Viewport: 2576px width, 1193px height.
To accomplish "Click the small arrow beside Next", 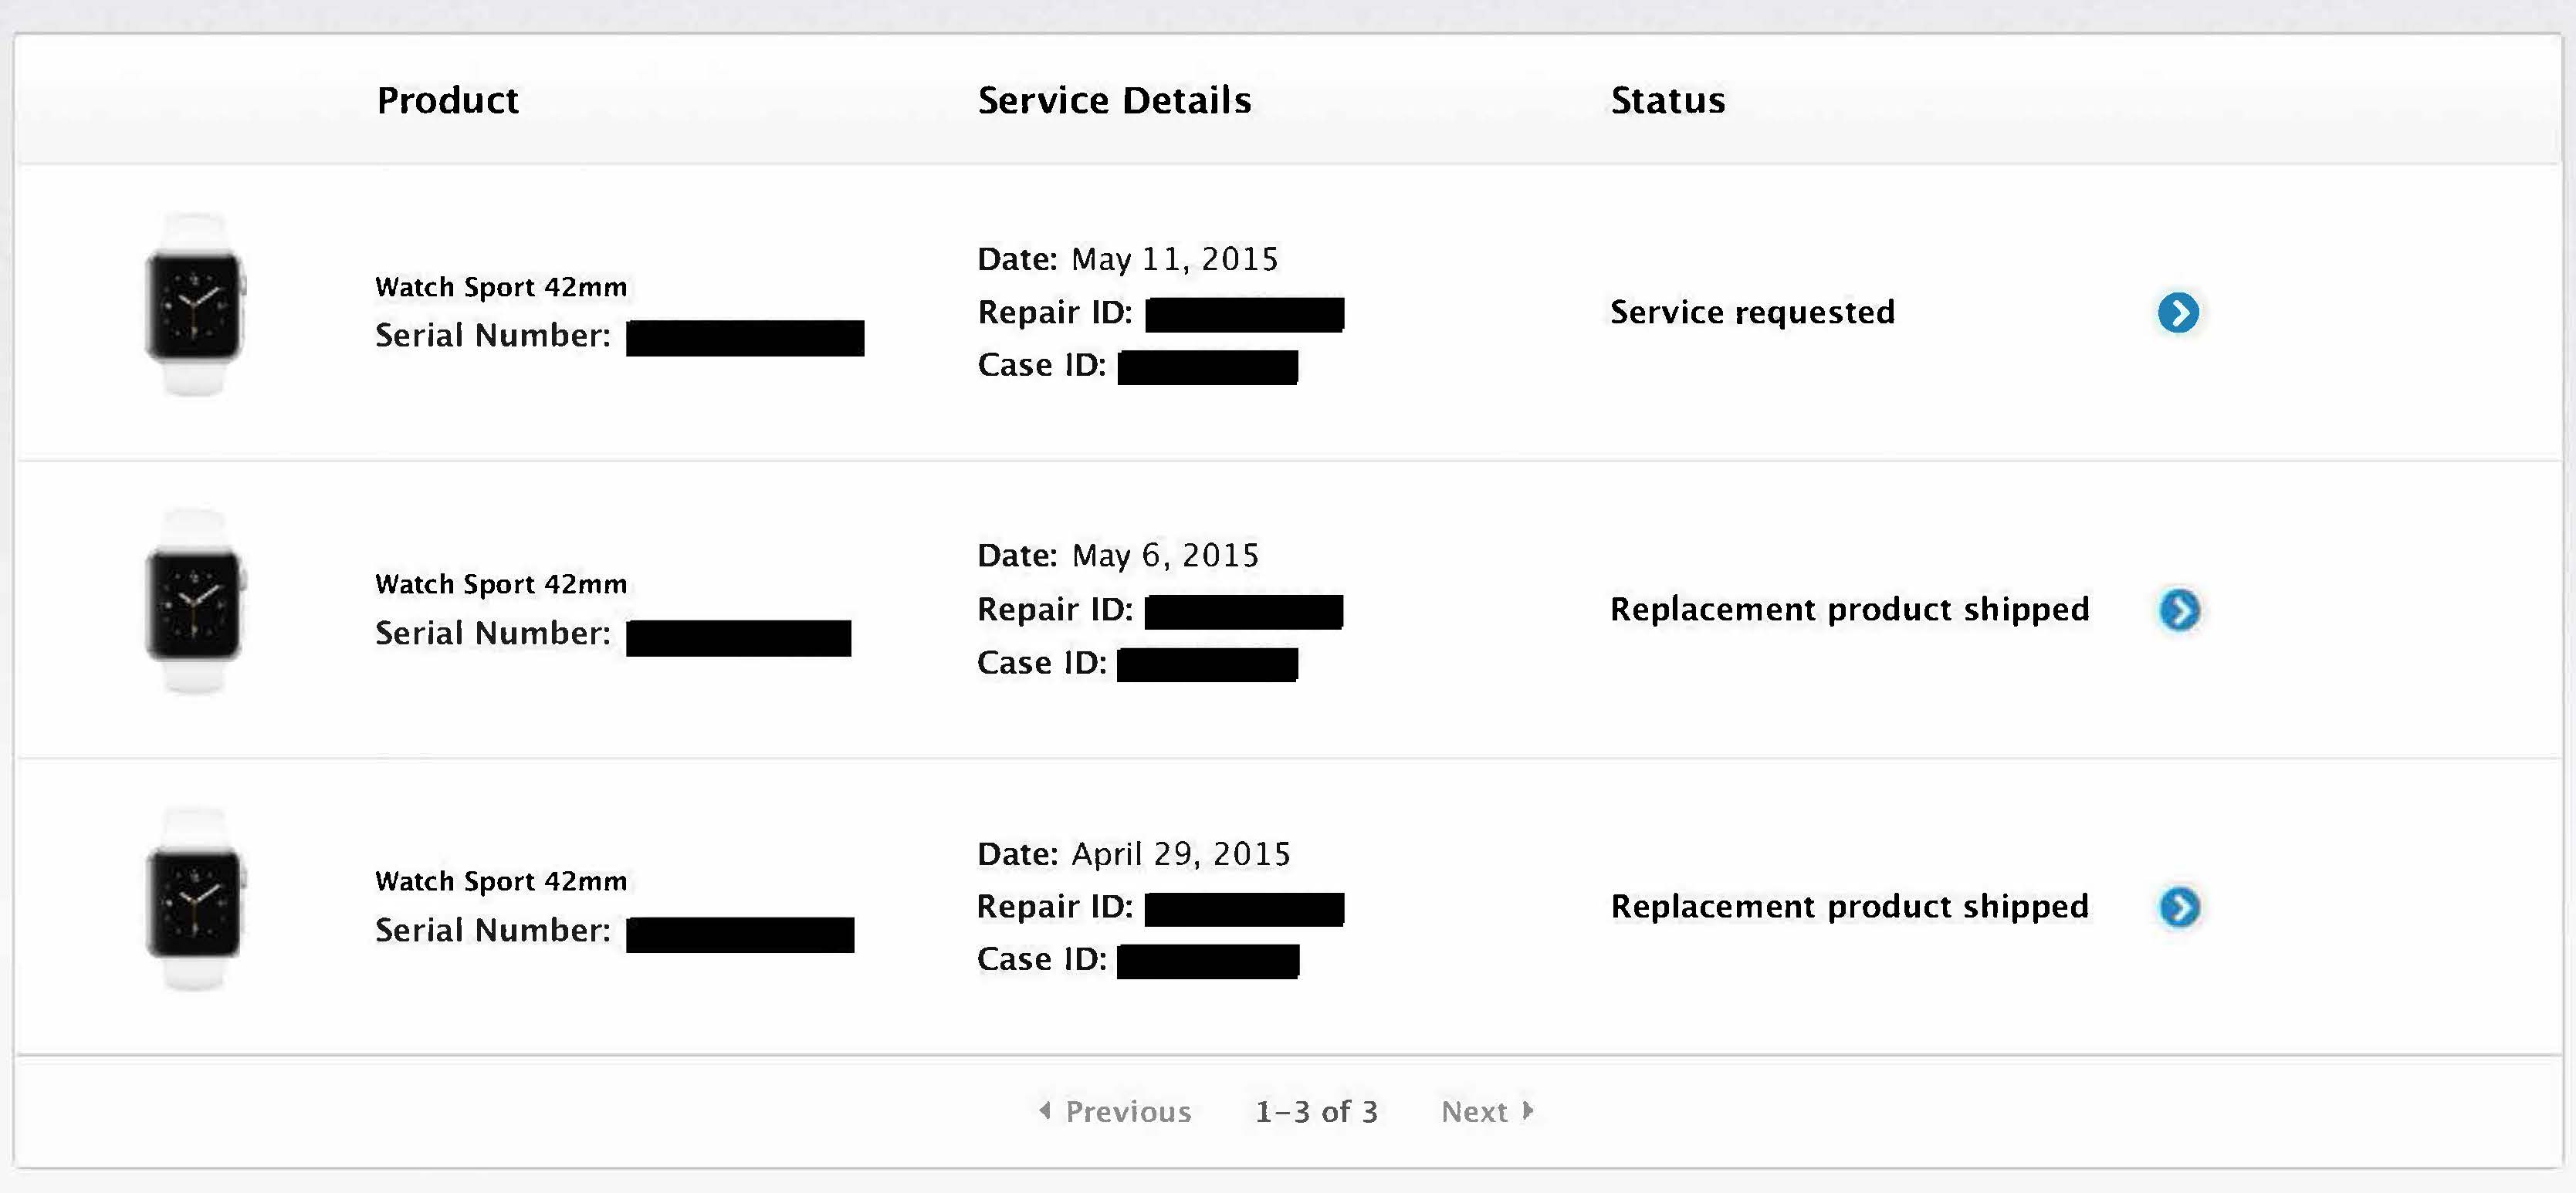I will (1527, 1110).
